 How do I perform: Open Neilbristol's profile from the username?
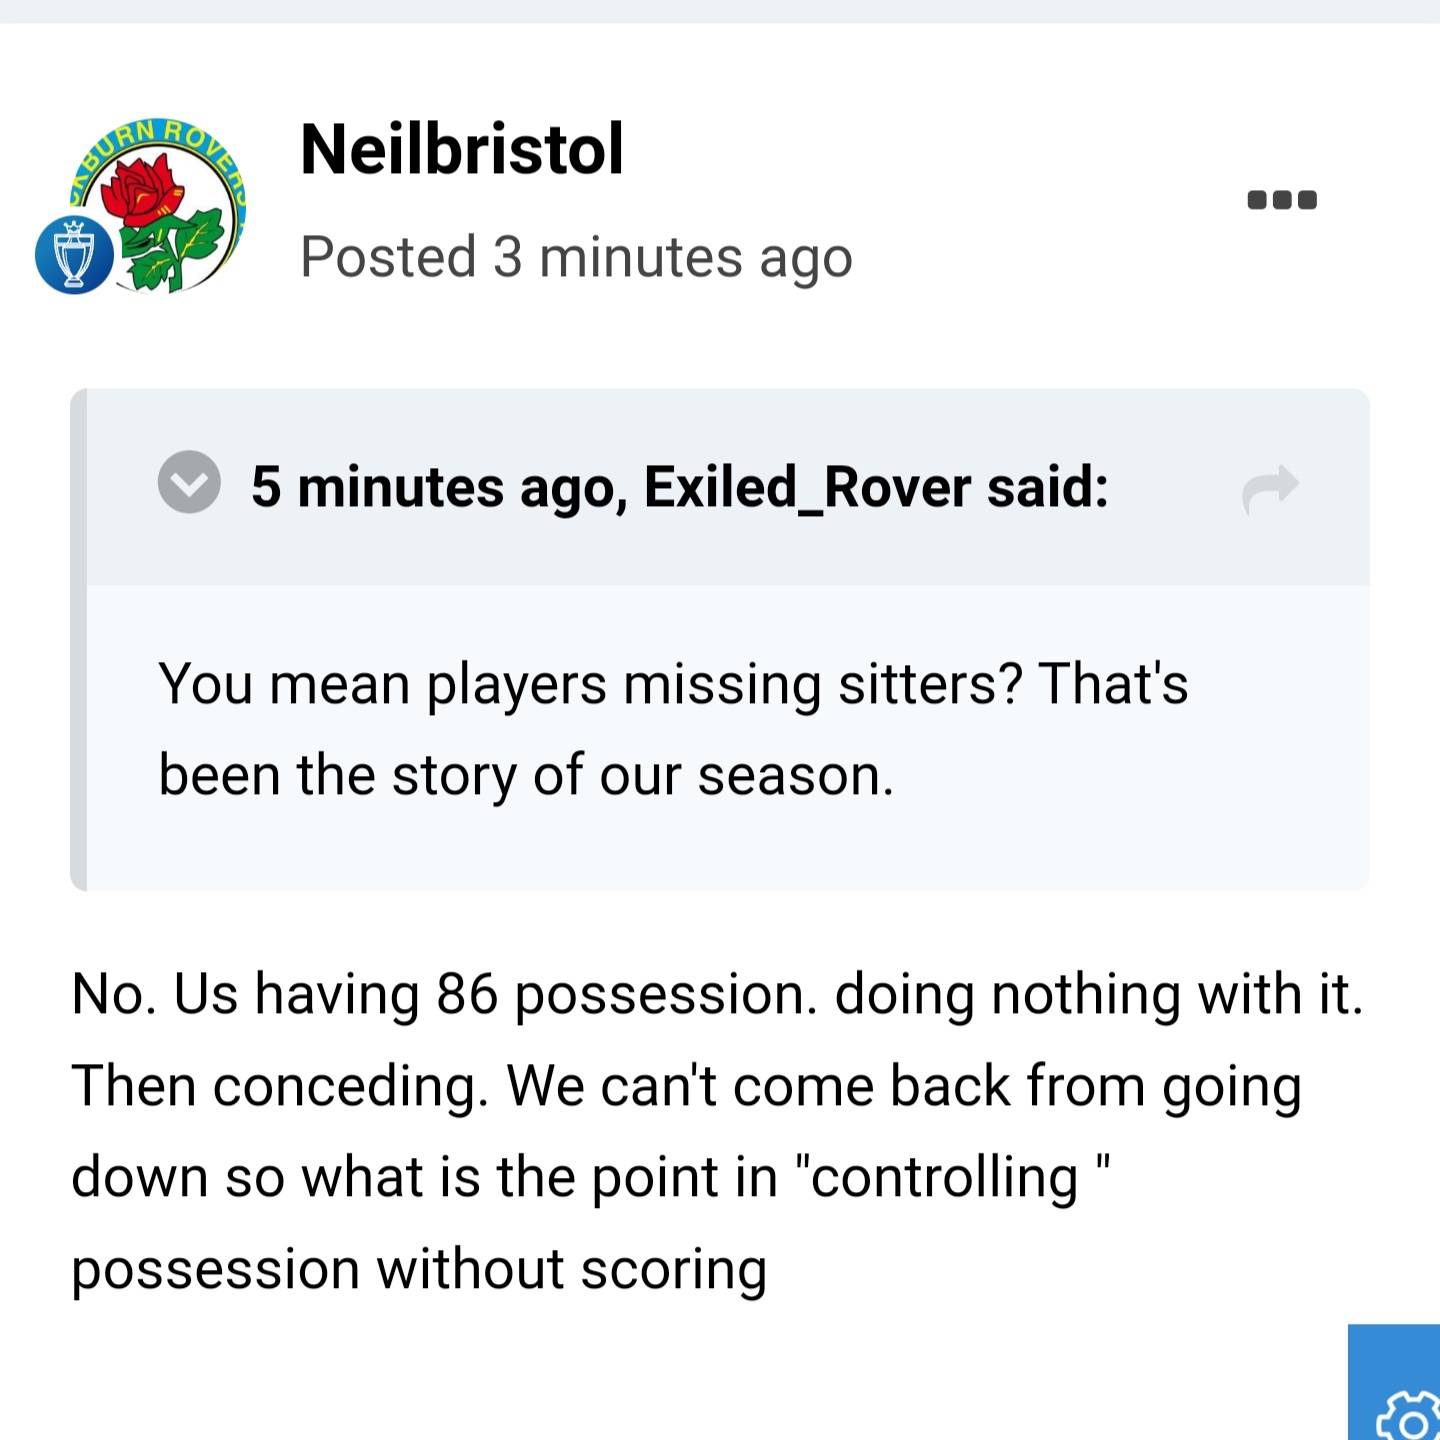click(x=462, y=150)
